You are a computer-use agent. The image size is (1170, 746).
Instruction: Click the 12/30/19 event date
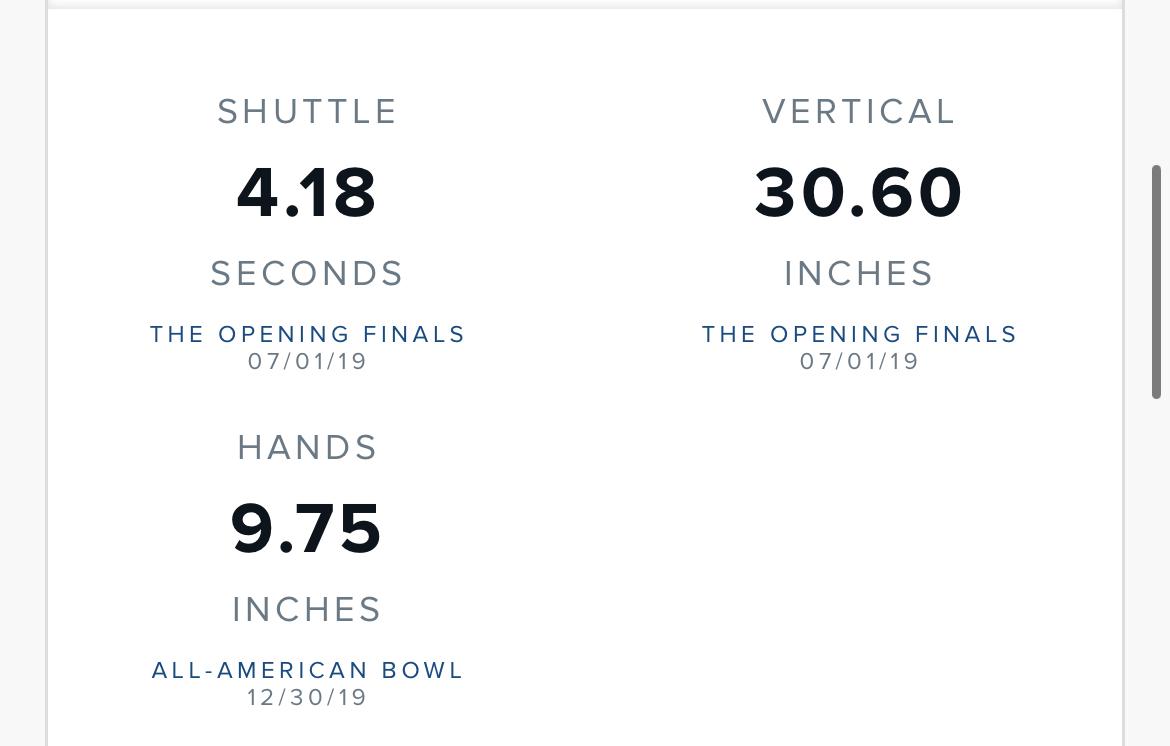(307, 698)
